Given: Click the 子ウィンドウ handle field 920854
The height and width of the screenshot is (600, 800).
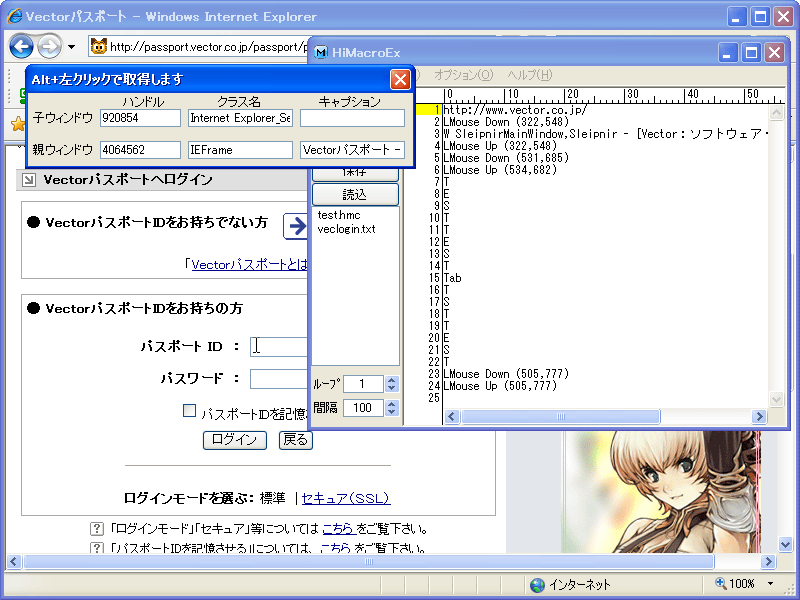Looking at the screenshot, I should click(140, 118).
